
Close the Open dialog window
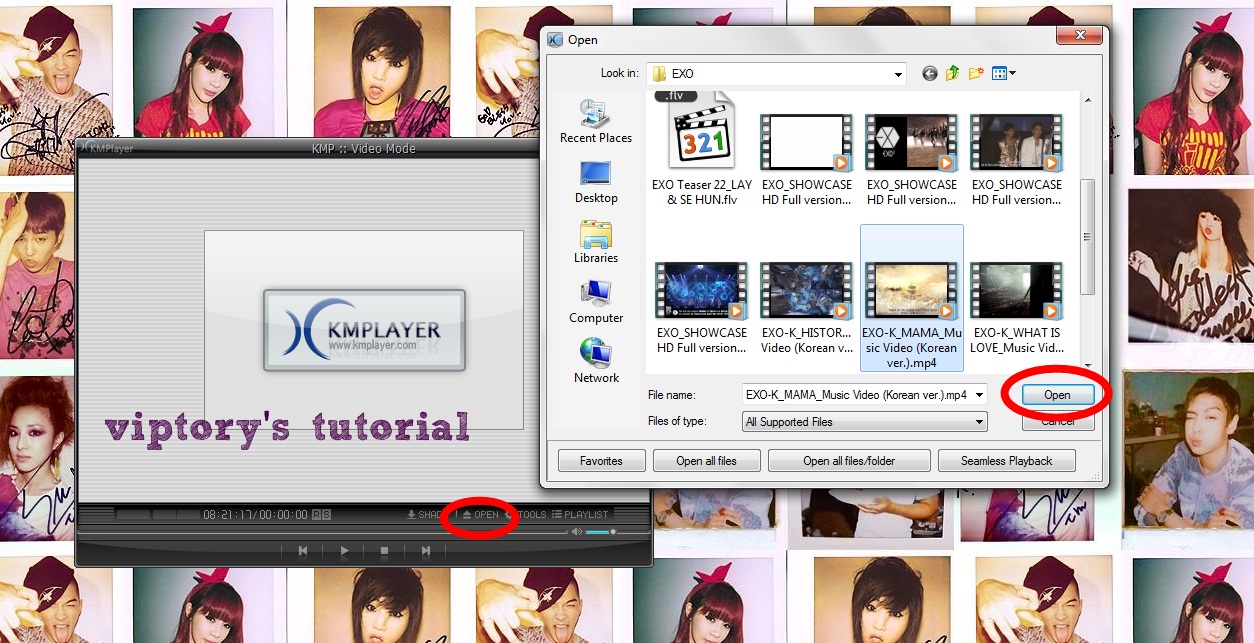1079,37
